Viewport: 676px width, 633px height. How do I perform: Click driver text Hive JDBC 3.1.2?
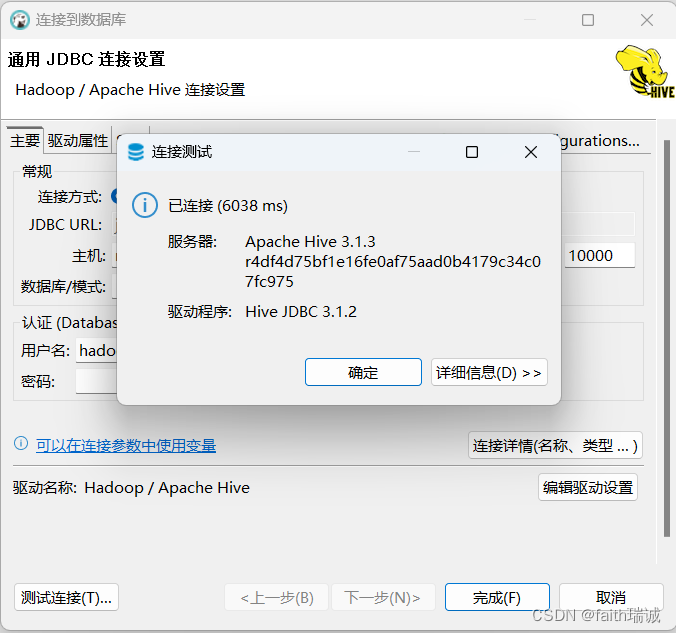coord(301,311)
